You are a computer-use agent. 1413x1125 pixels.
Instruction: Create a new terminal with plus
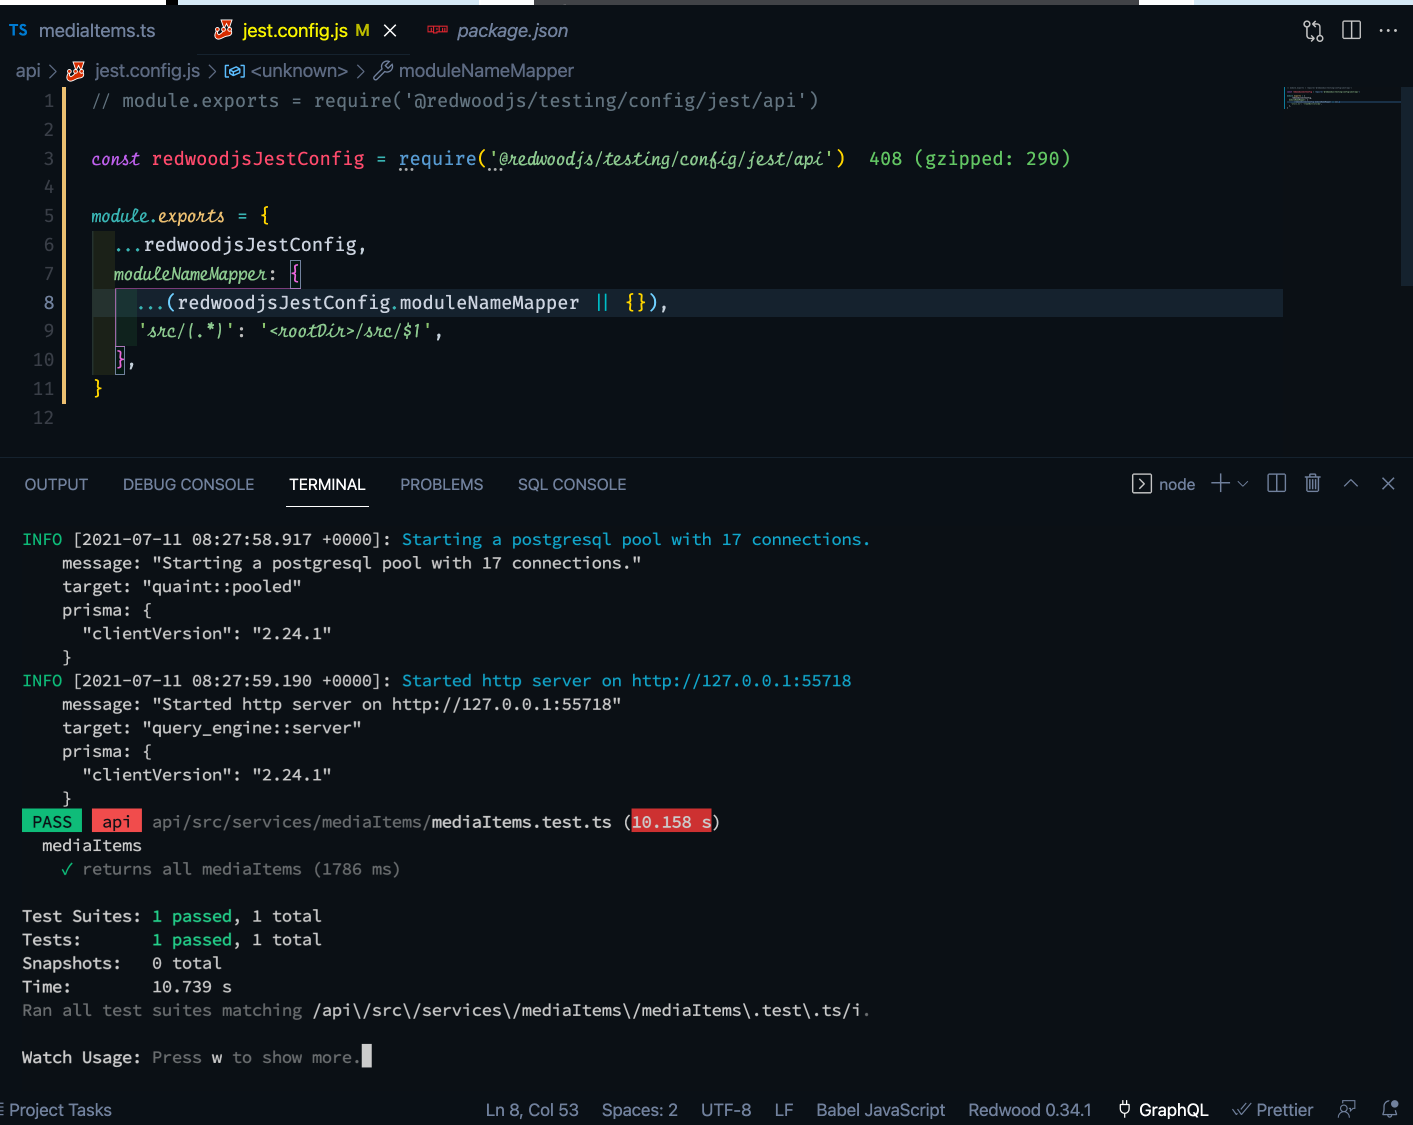click(x=1220, y=484)
